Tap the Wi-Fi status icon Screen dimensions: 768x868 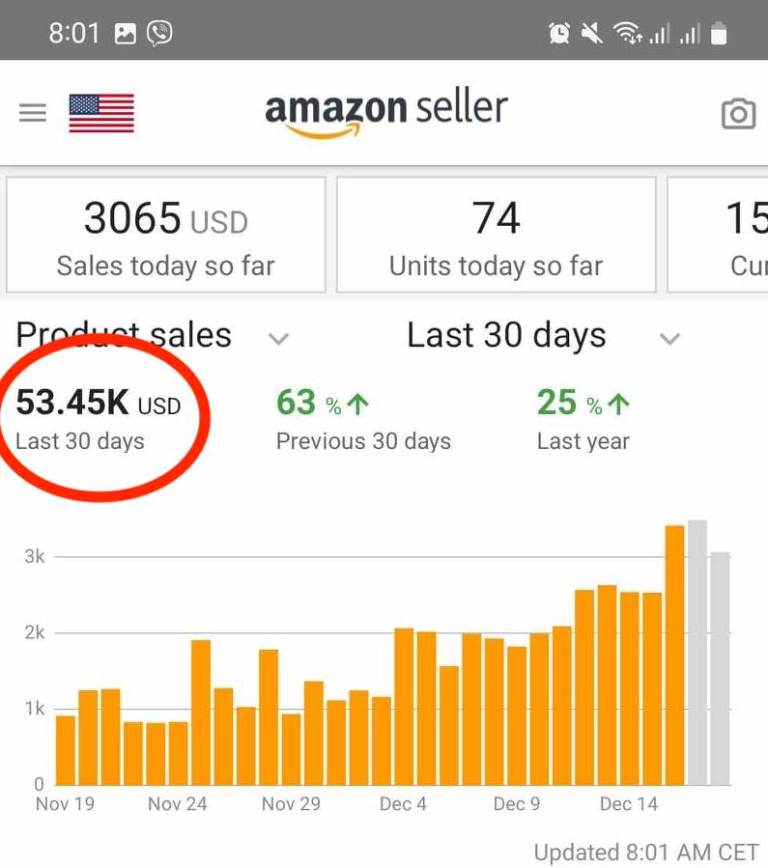626,34
